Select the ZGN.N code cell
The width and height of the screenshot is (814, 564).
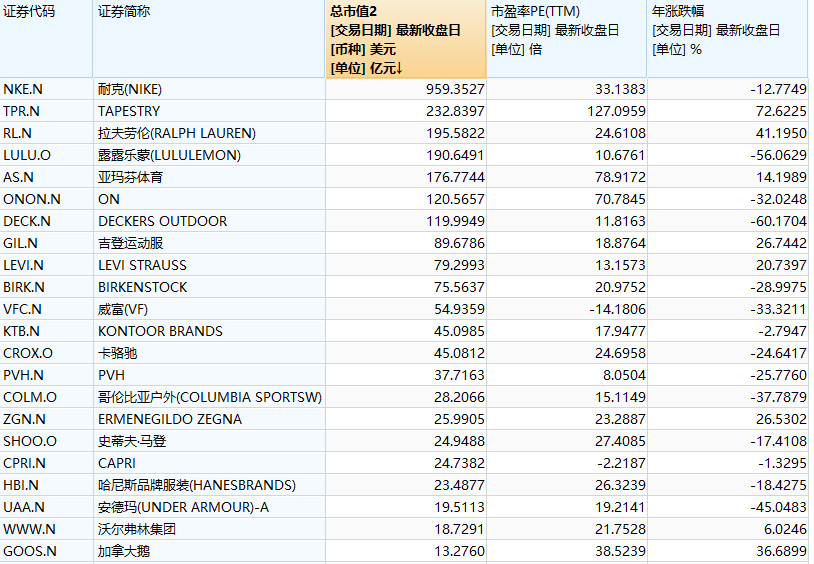click(46, 419)
